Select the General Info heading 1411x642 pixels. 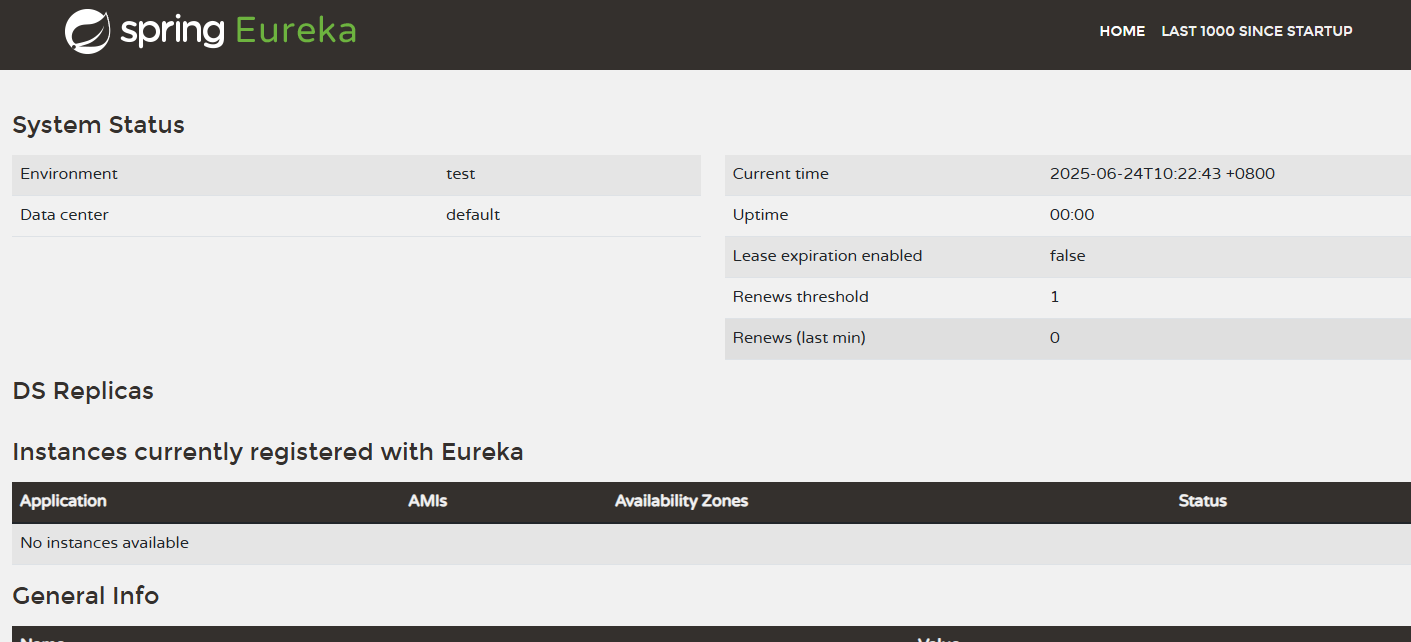(x=86, y=596)
